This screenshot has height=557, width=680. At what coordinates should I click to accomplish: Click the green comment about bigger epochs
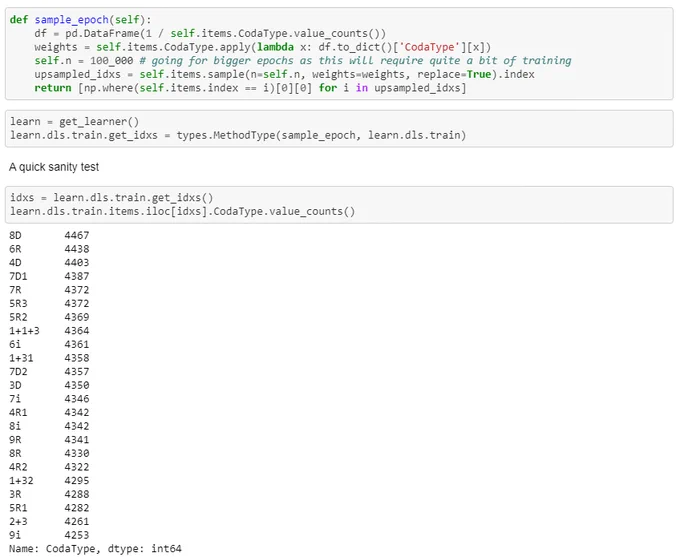pos(355,61)
